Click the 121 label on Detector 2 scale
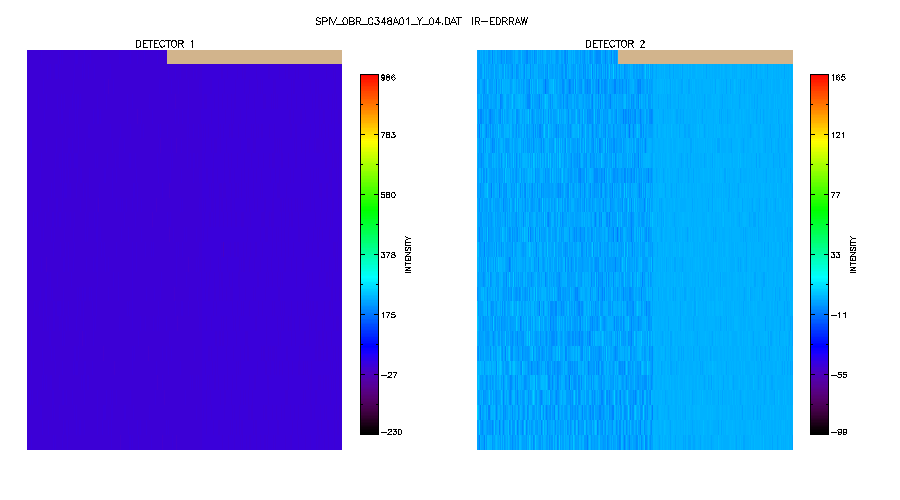 [x=838, y=135]
